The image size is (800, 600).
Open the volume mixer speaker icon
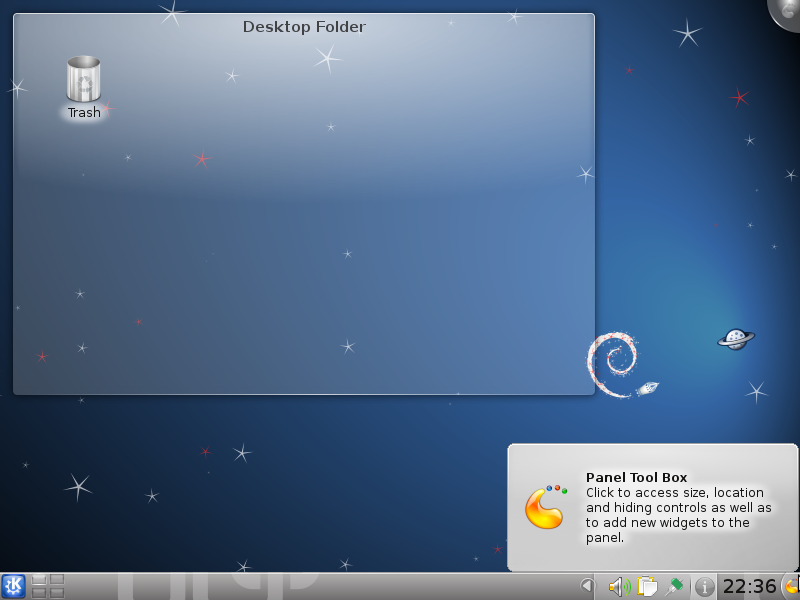point(619,586)
